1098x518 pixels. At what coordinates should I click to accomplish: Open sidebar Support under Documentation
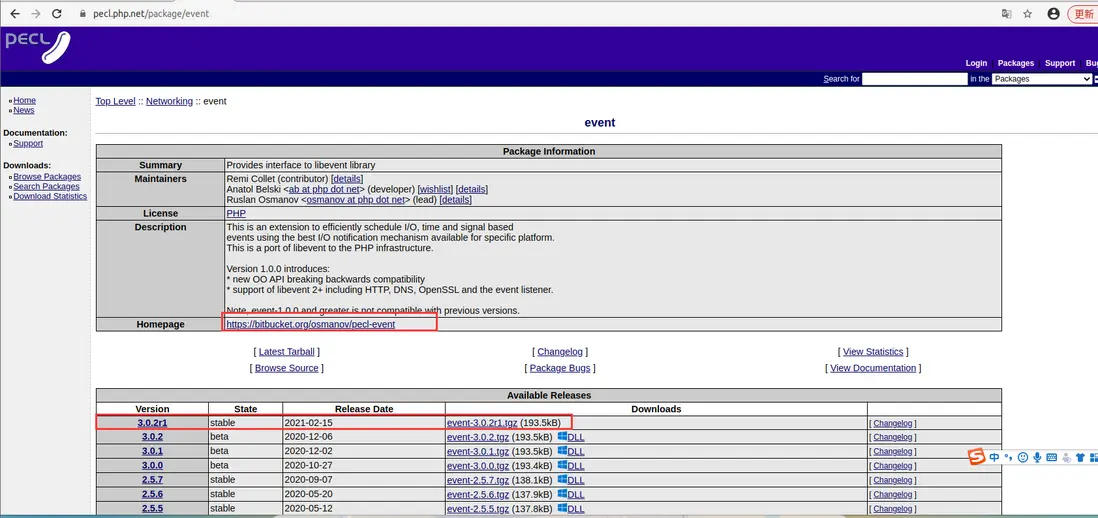(x=28, y=144)
